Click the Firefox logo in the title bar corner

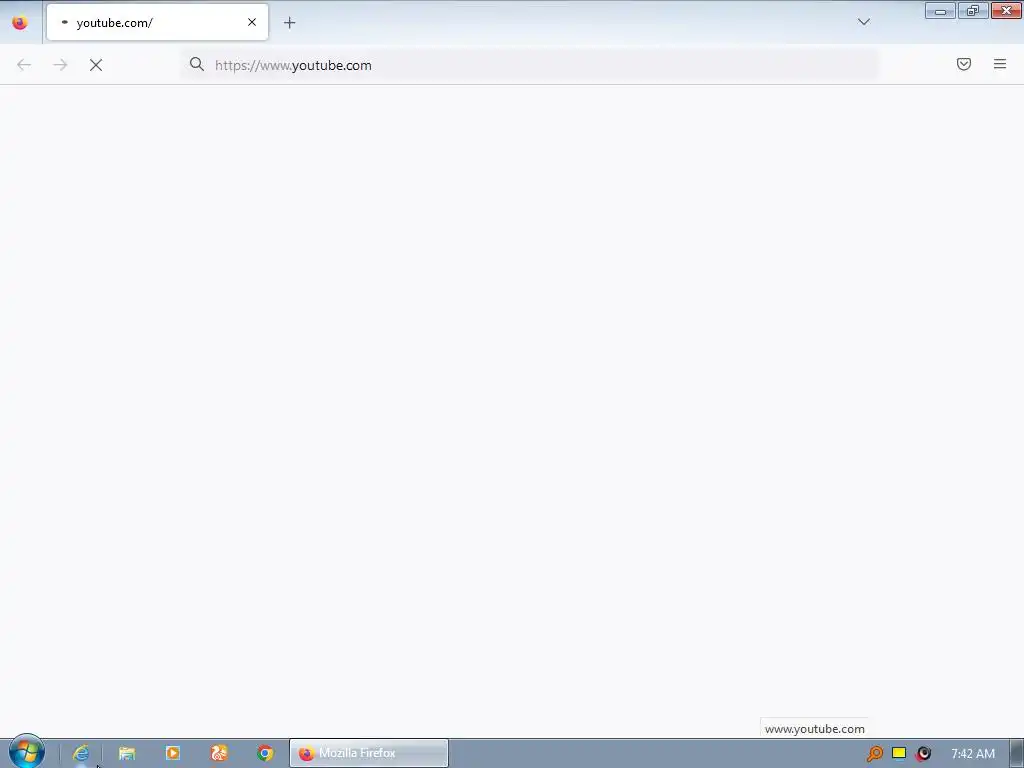pyautogui.click(x=20, y=23)
